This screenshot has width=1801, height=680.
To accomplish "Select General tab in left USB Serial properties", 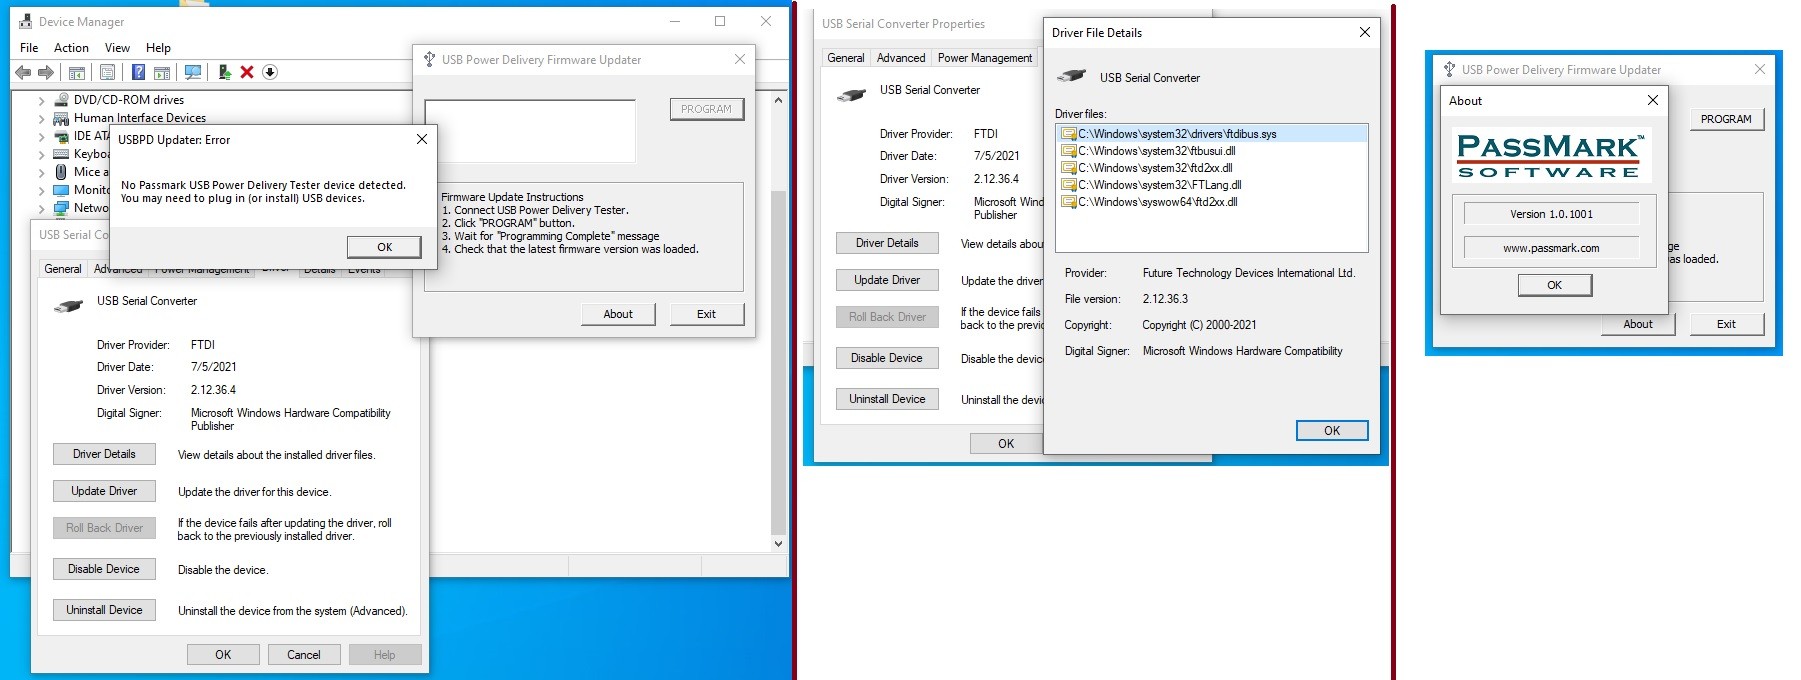I will tap(63, 269).
